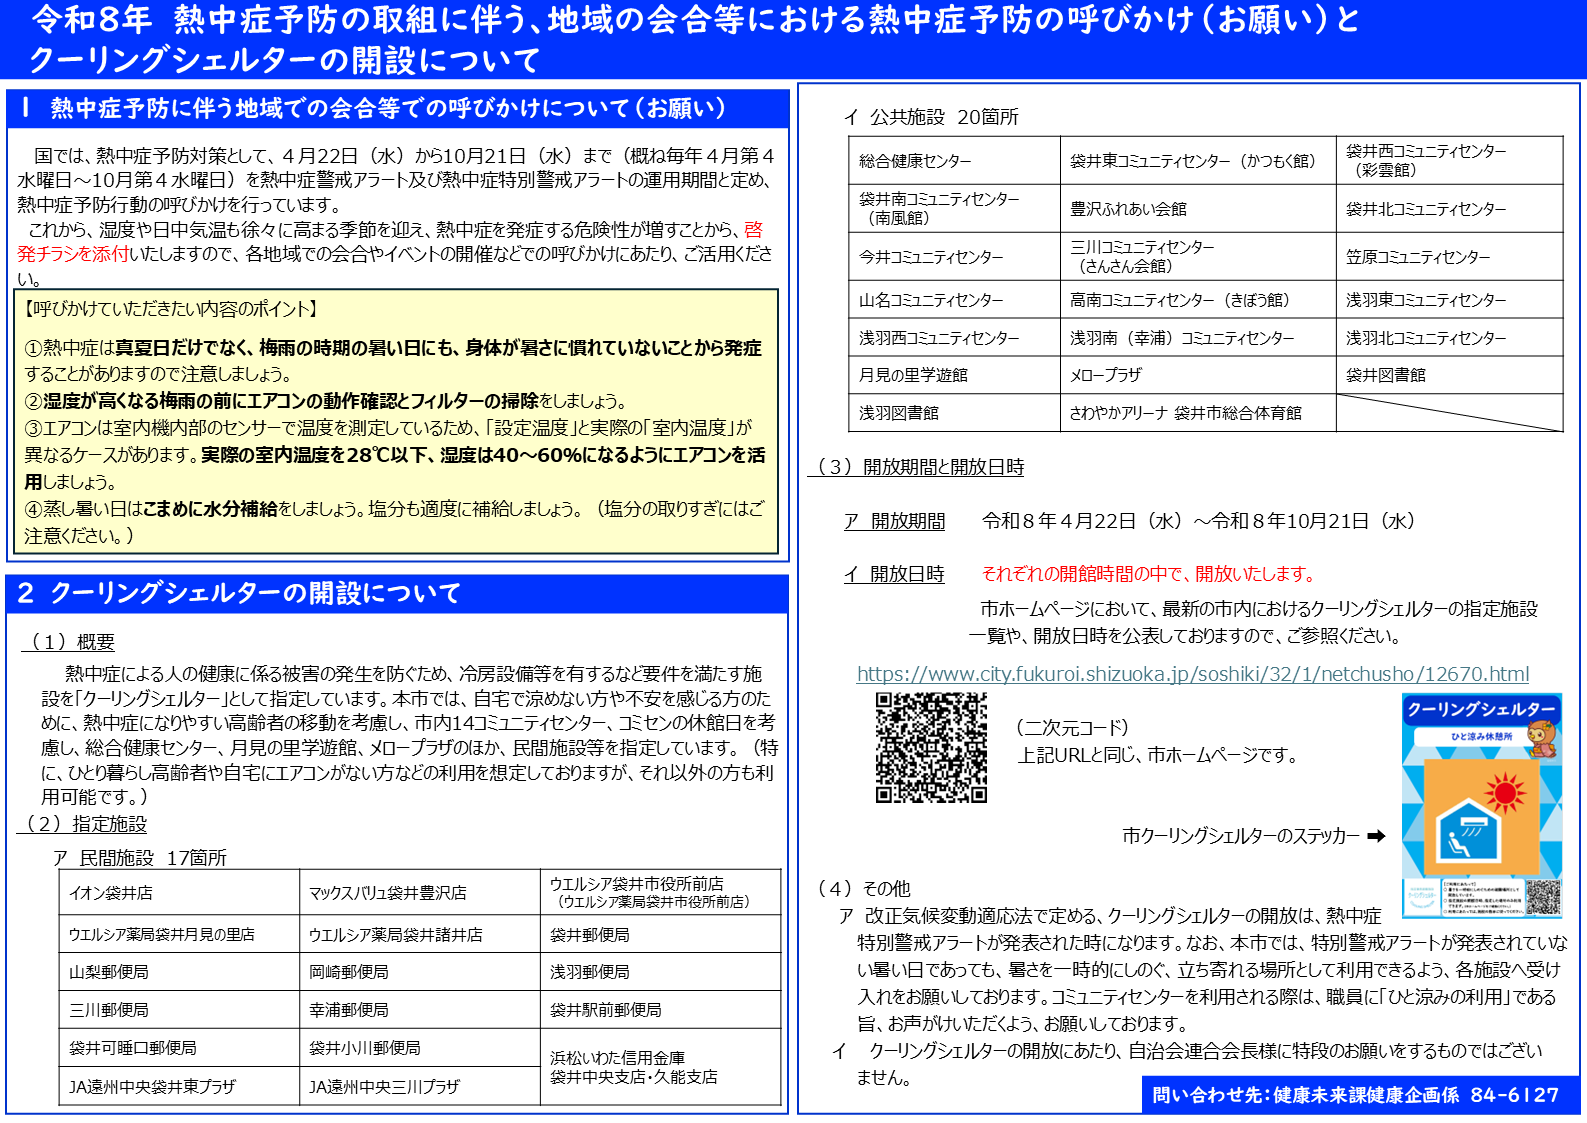This screenshot has width=1587, height=1123.
Task: Click table cell ウエルシア袋井市役所前店
Action: coord(661,892)
